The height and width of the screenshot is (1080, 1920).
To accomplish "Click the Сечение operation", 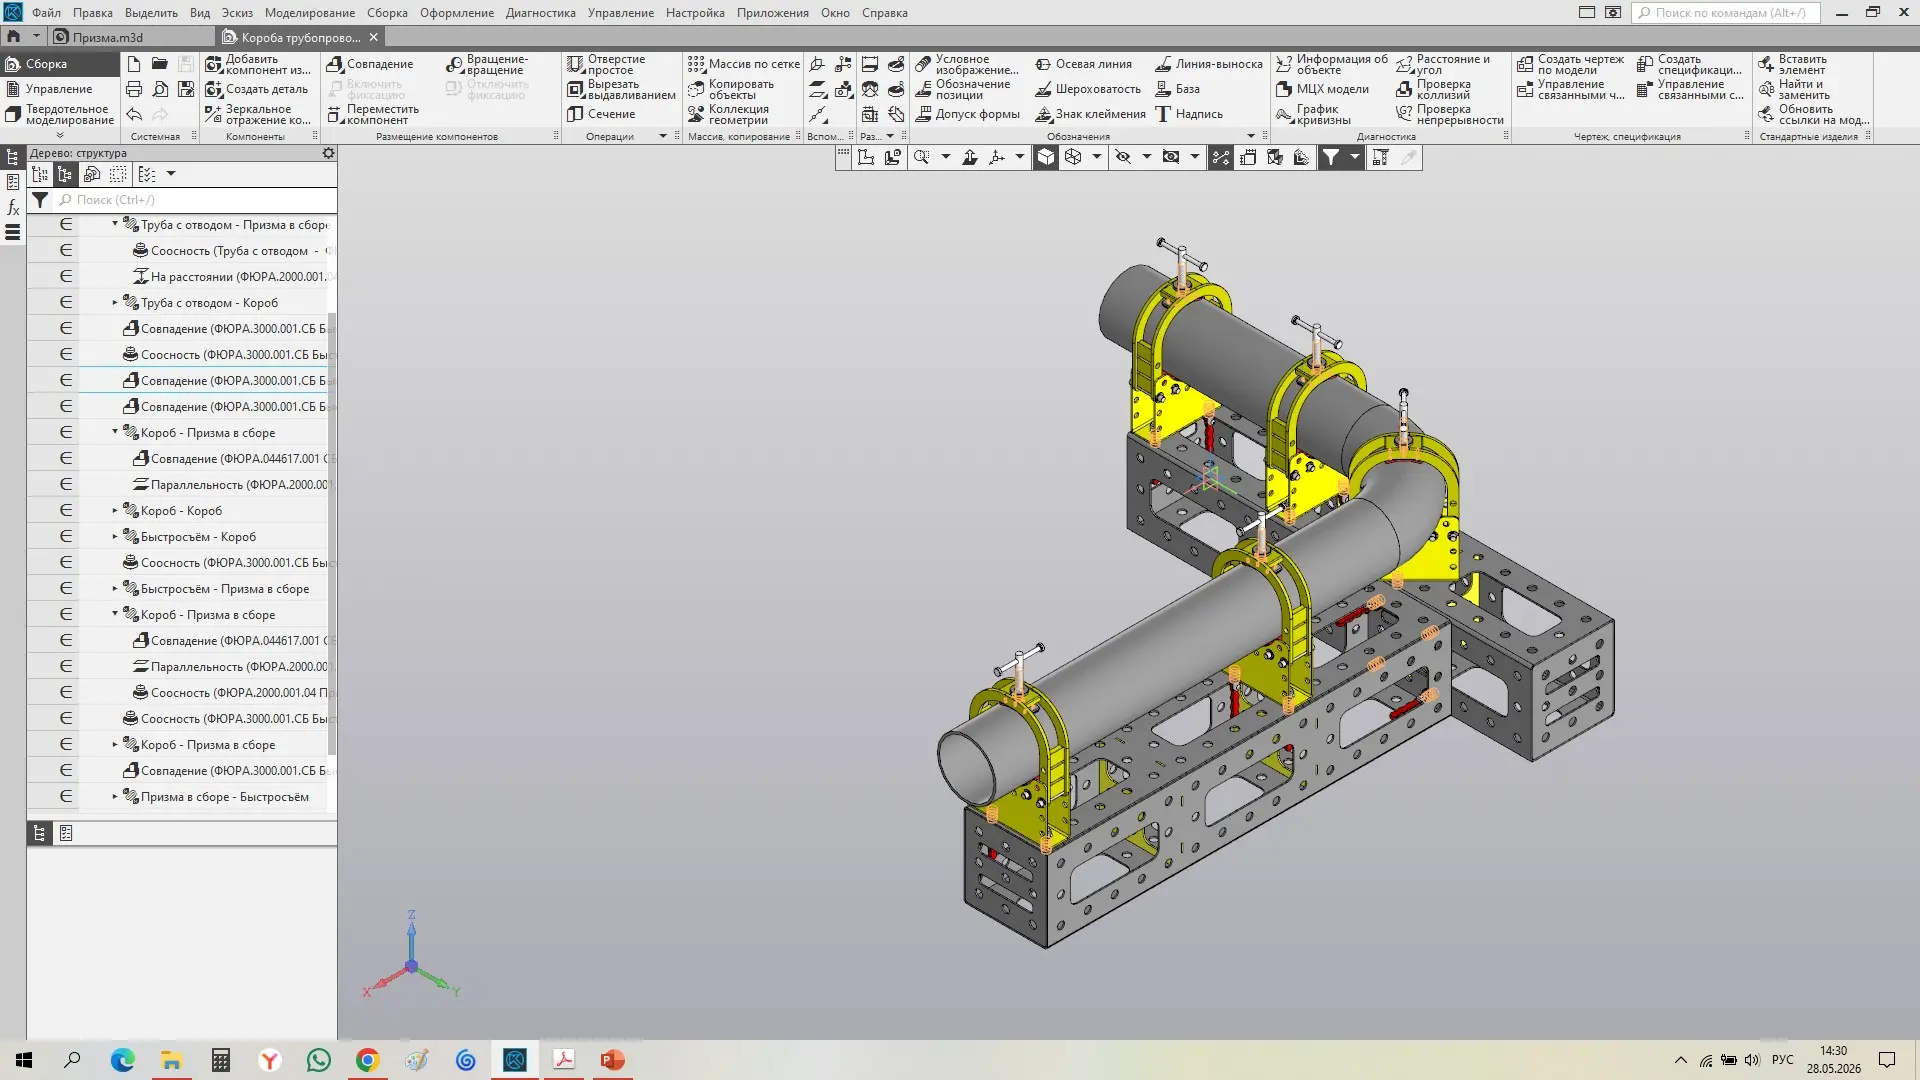I will [x=601, y=114].
